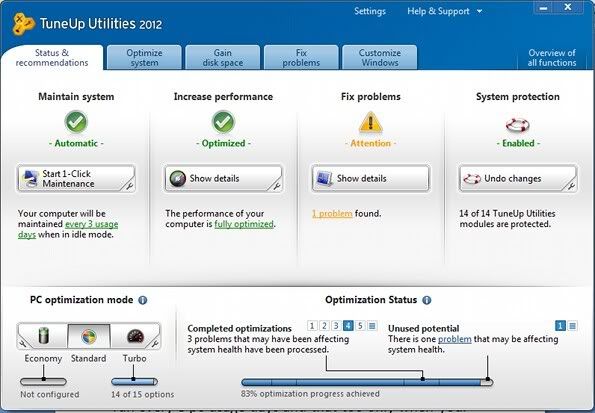595x413 pixels.
Task: Go to completed optimizations page 2
Action: pos(324,326)
